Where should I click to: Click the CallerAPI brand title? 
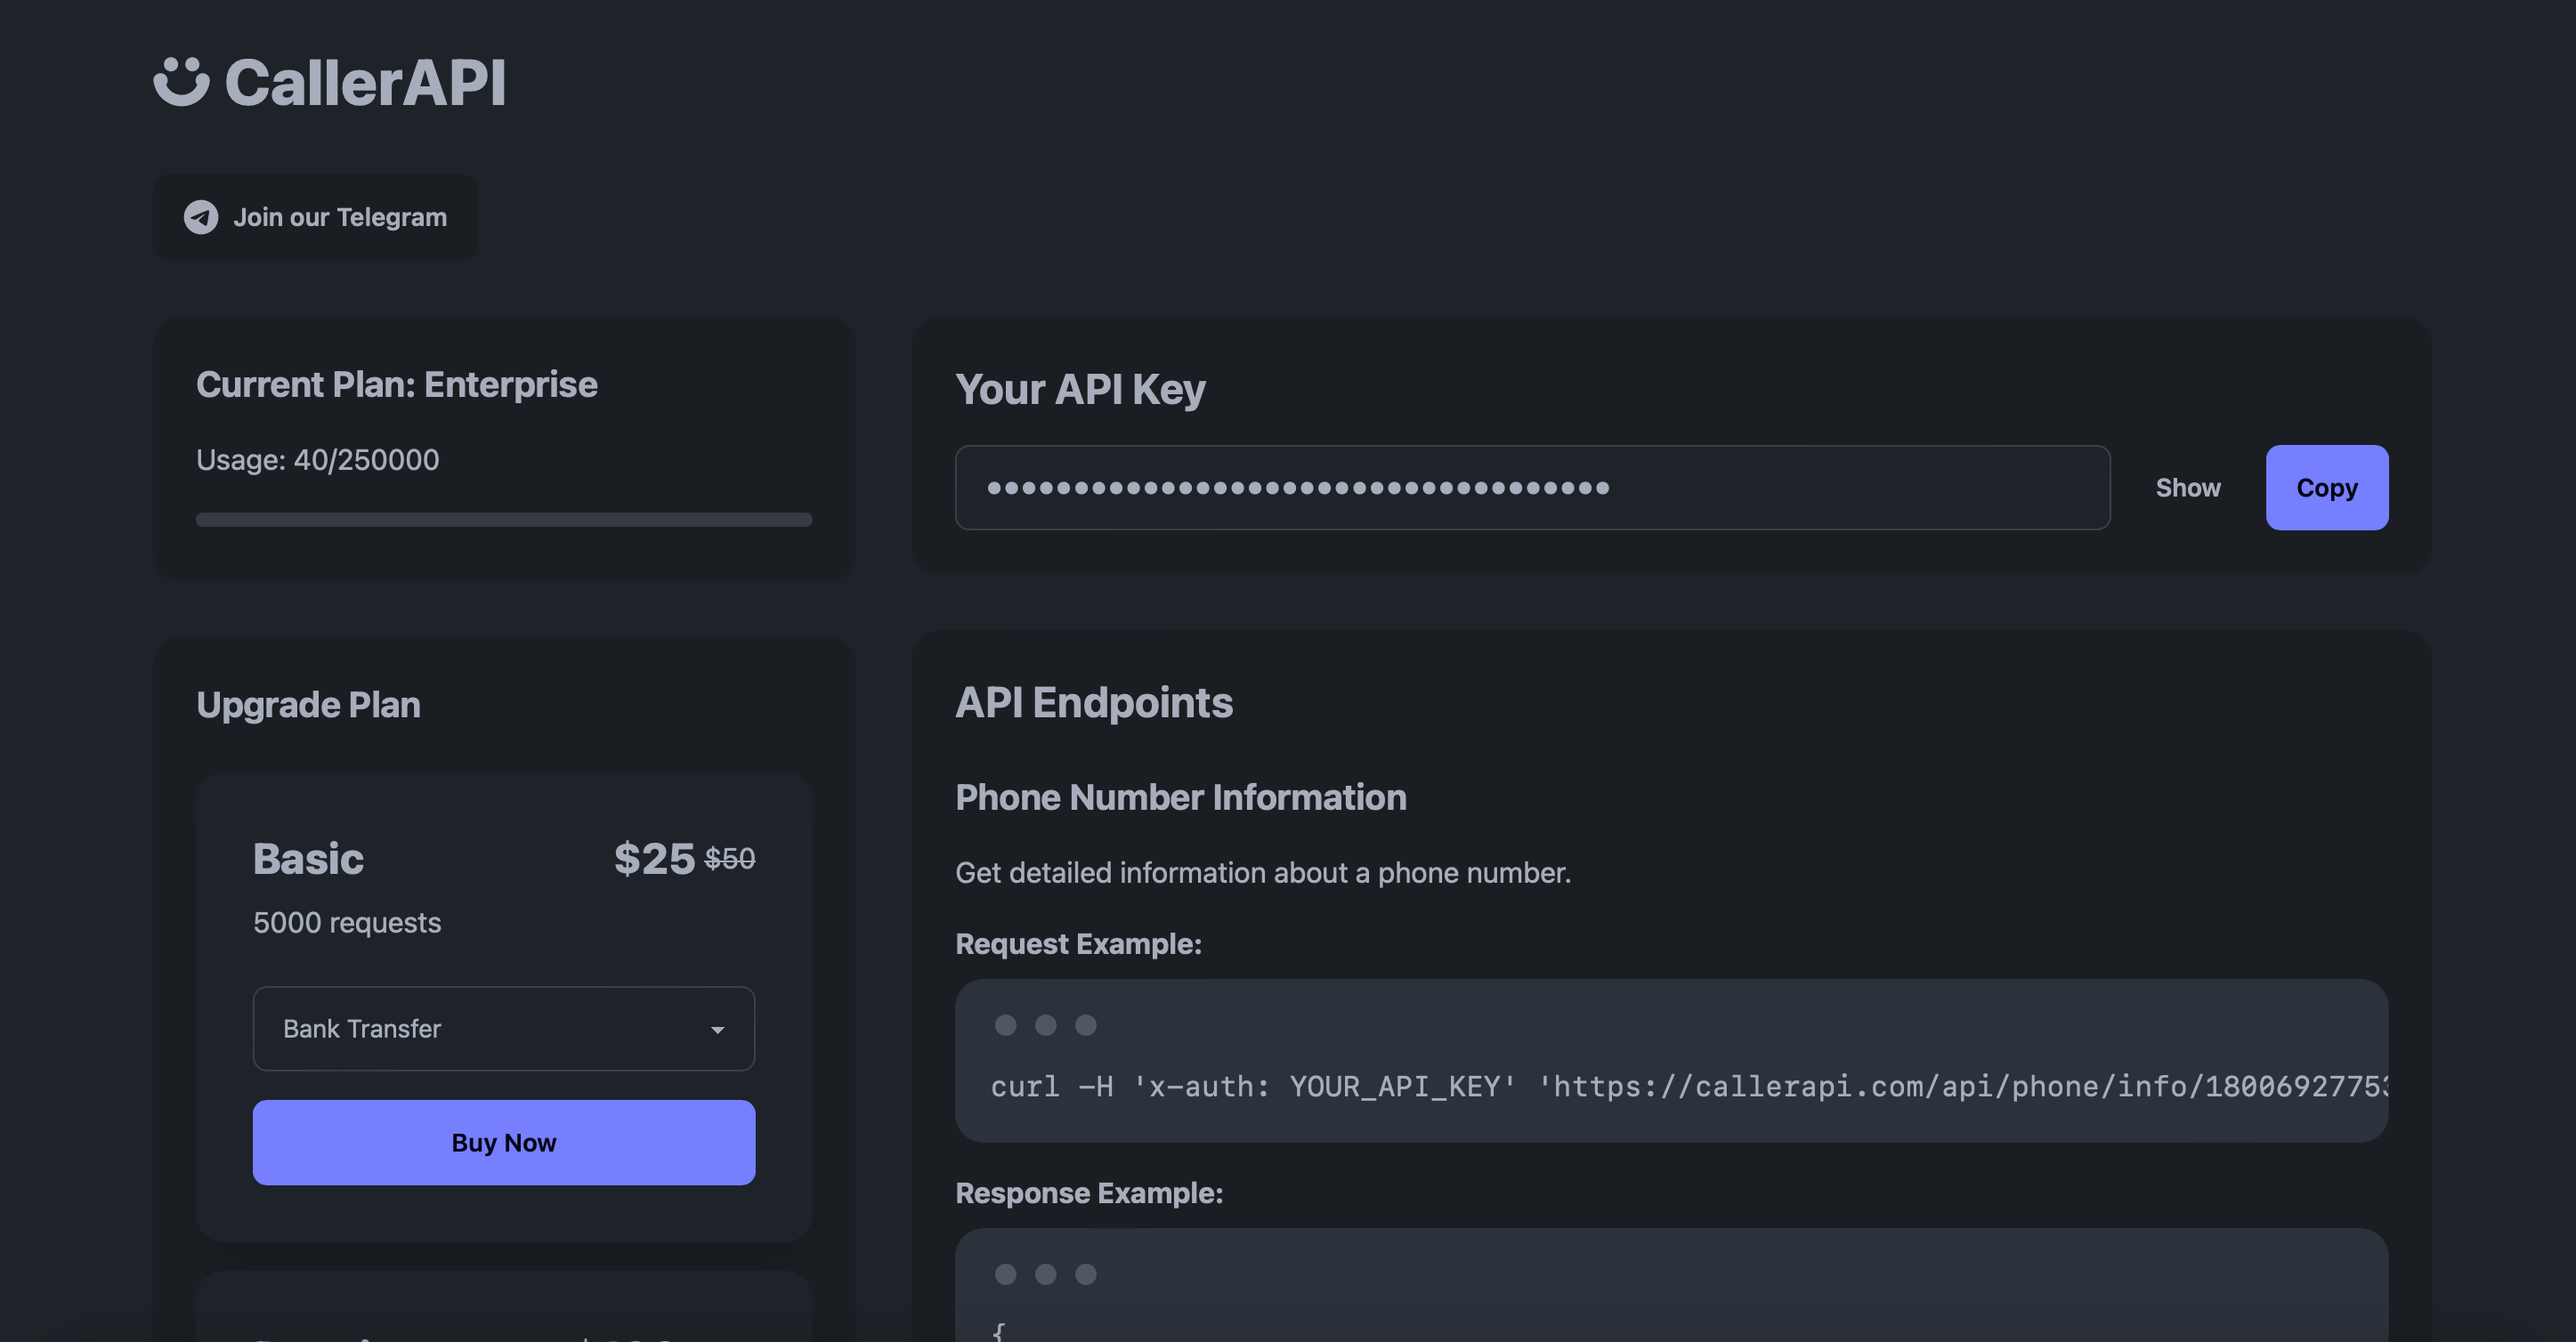(x=365, y=82)
